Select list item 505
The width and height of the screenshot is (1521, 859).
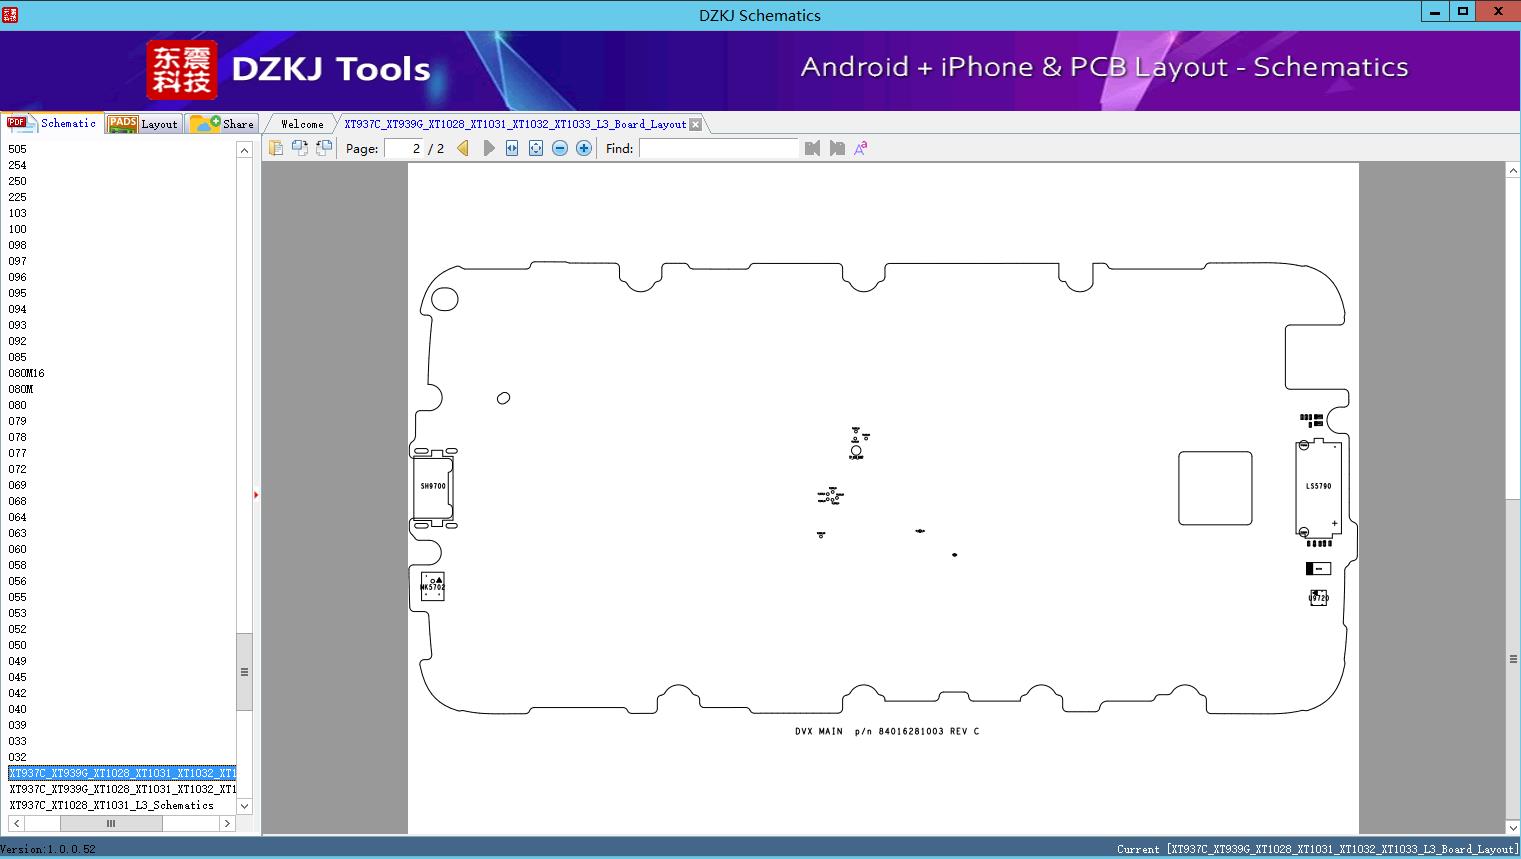click(x=18, y=149)
